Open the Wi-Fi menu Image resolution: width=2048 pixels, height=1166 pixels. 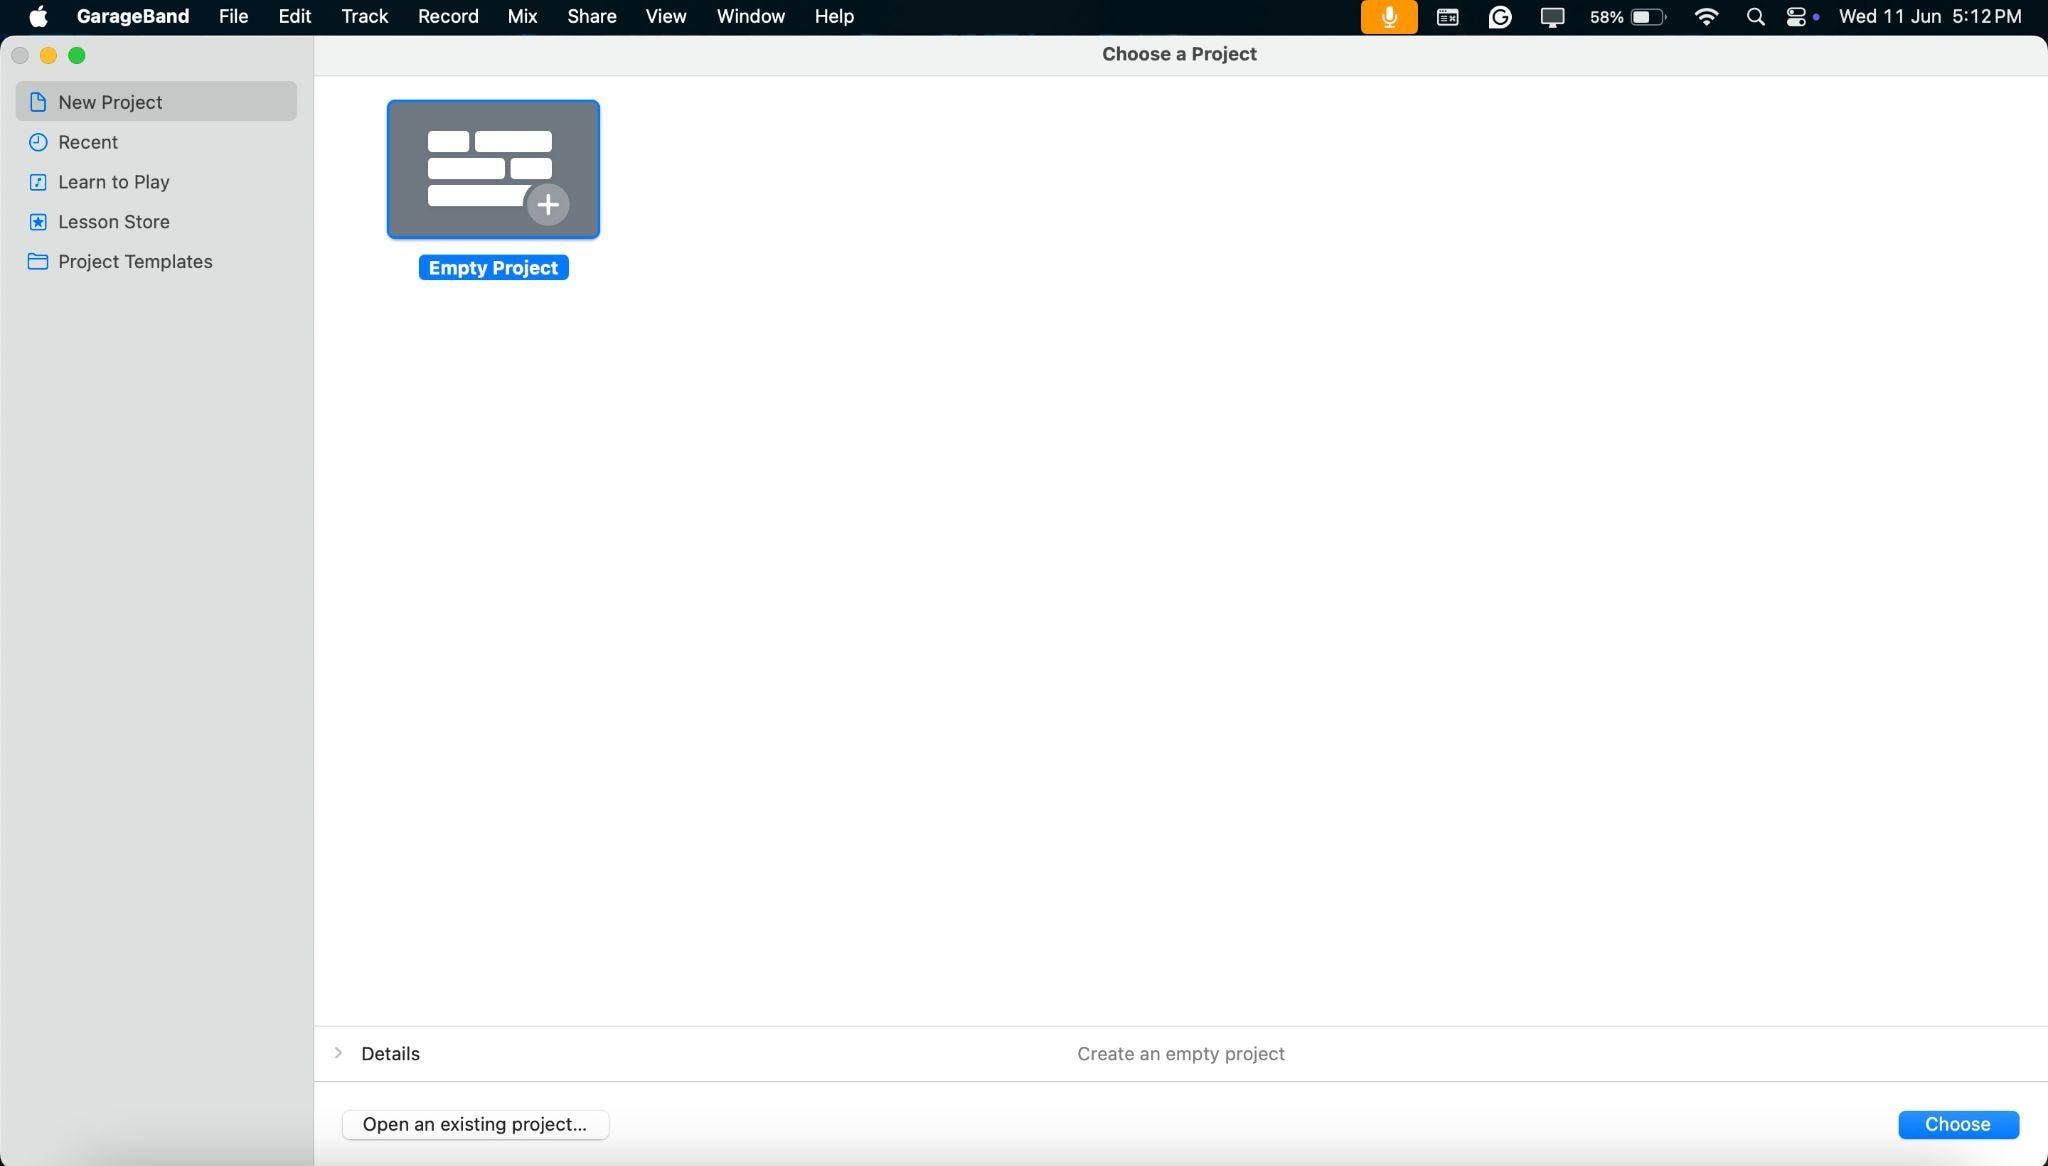1707,17
